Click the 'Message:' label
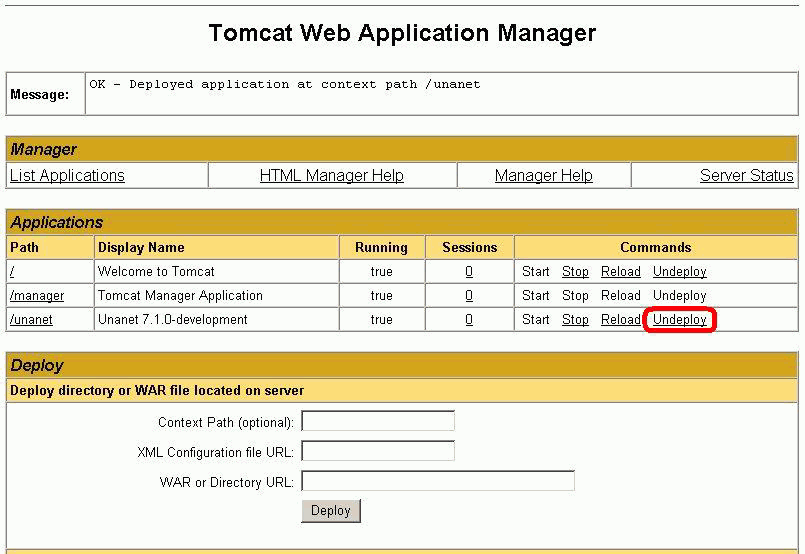 [40, 94]
